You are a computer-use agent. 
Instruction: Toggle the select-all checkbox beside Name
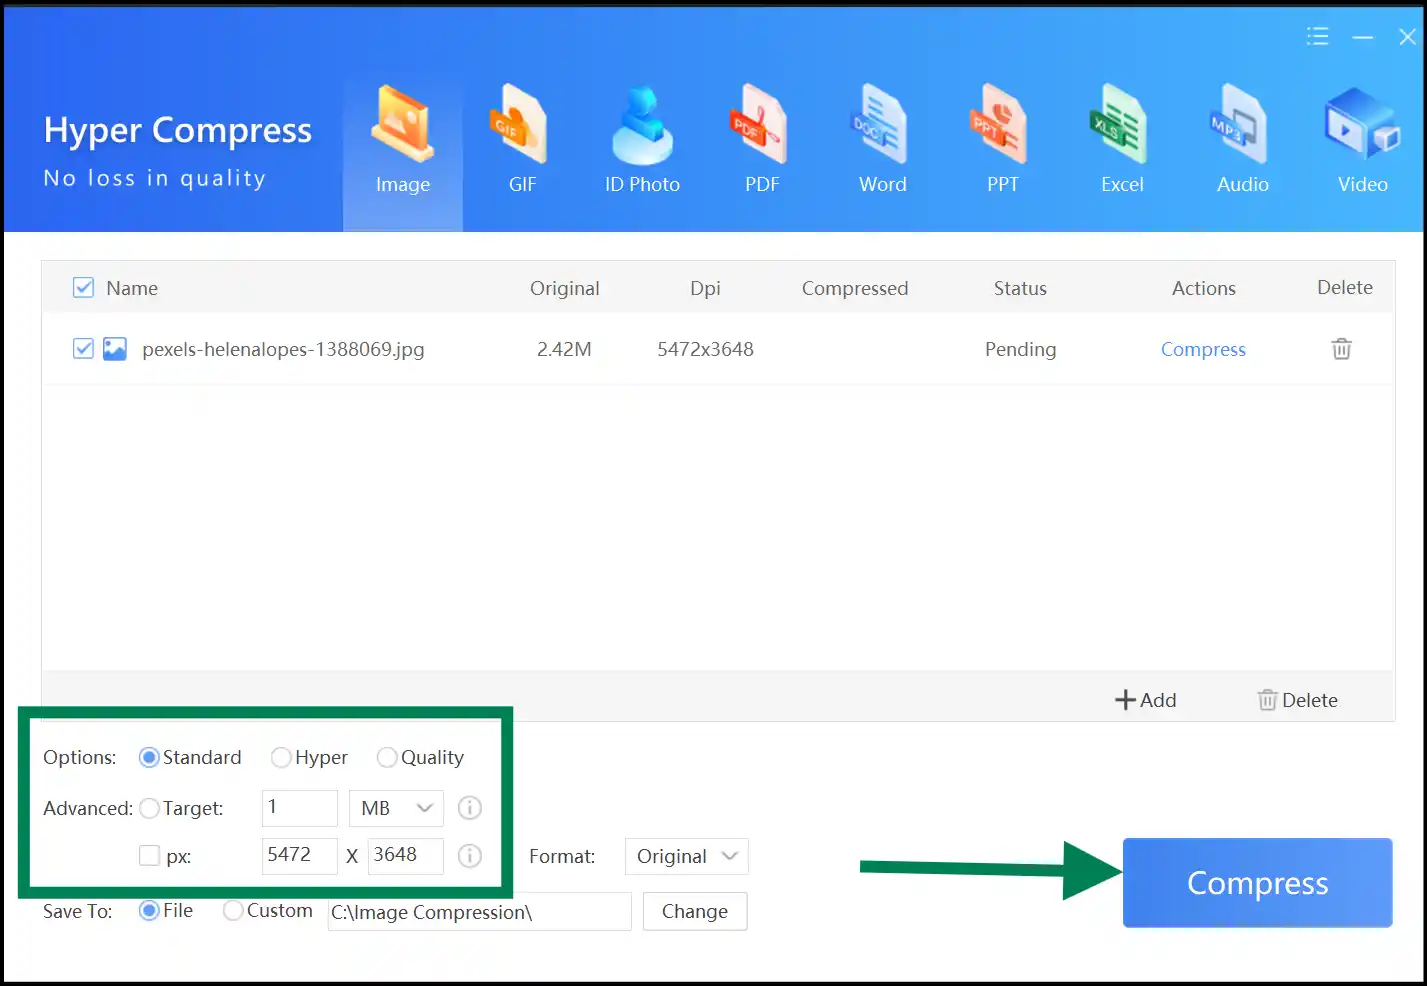(84, 288)
